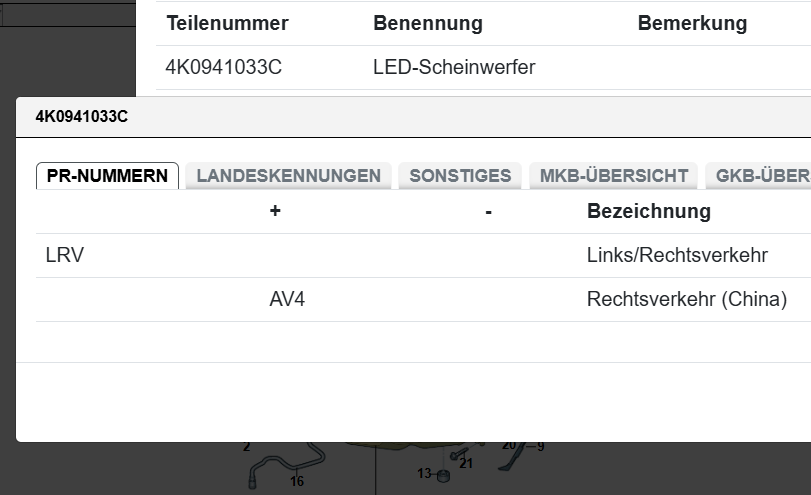Click the Teilenummer column header
Screen dimensions: 811x495
227,23
